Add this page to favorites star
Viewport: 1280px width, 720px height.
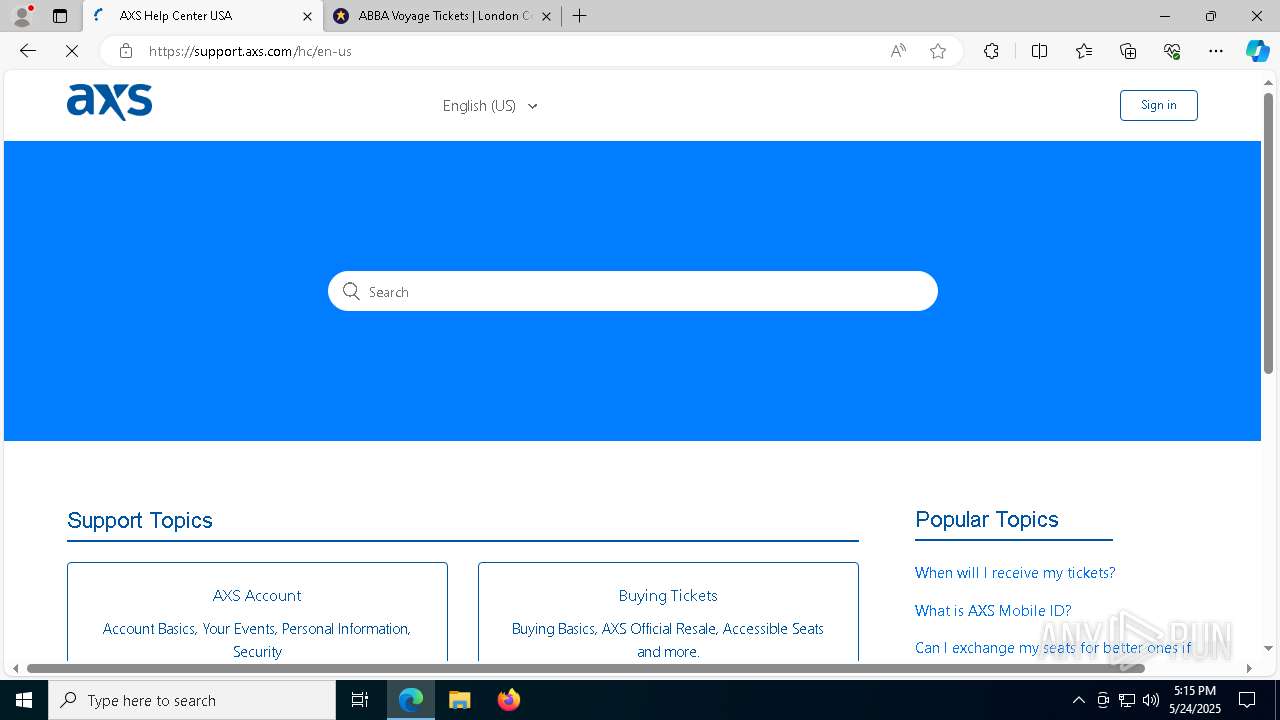[x=938, y=51]
